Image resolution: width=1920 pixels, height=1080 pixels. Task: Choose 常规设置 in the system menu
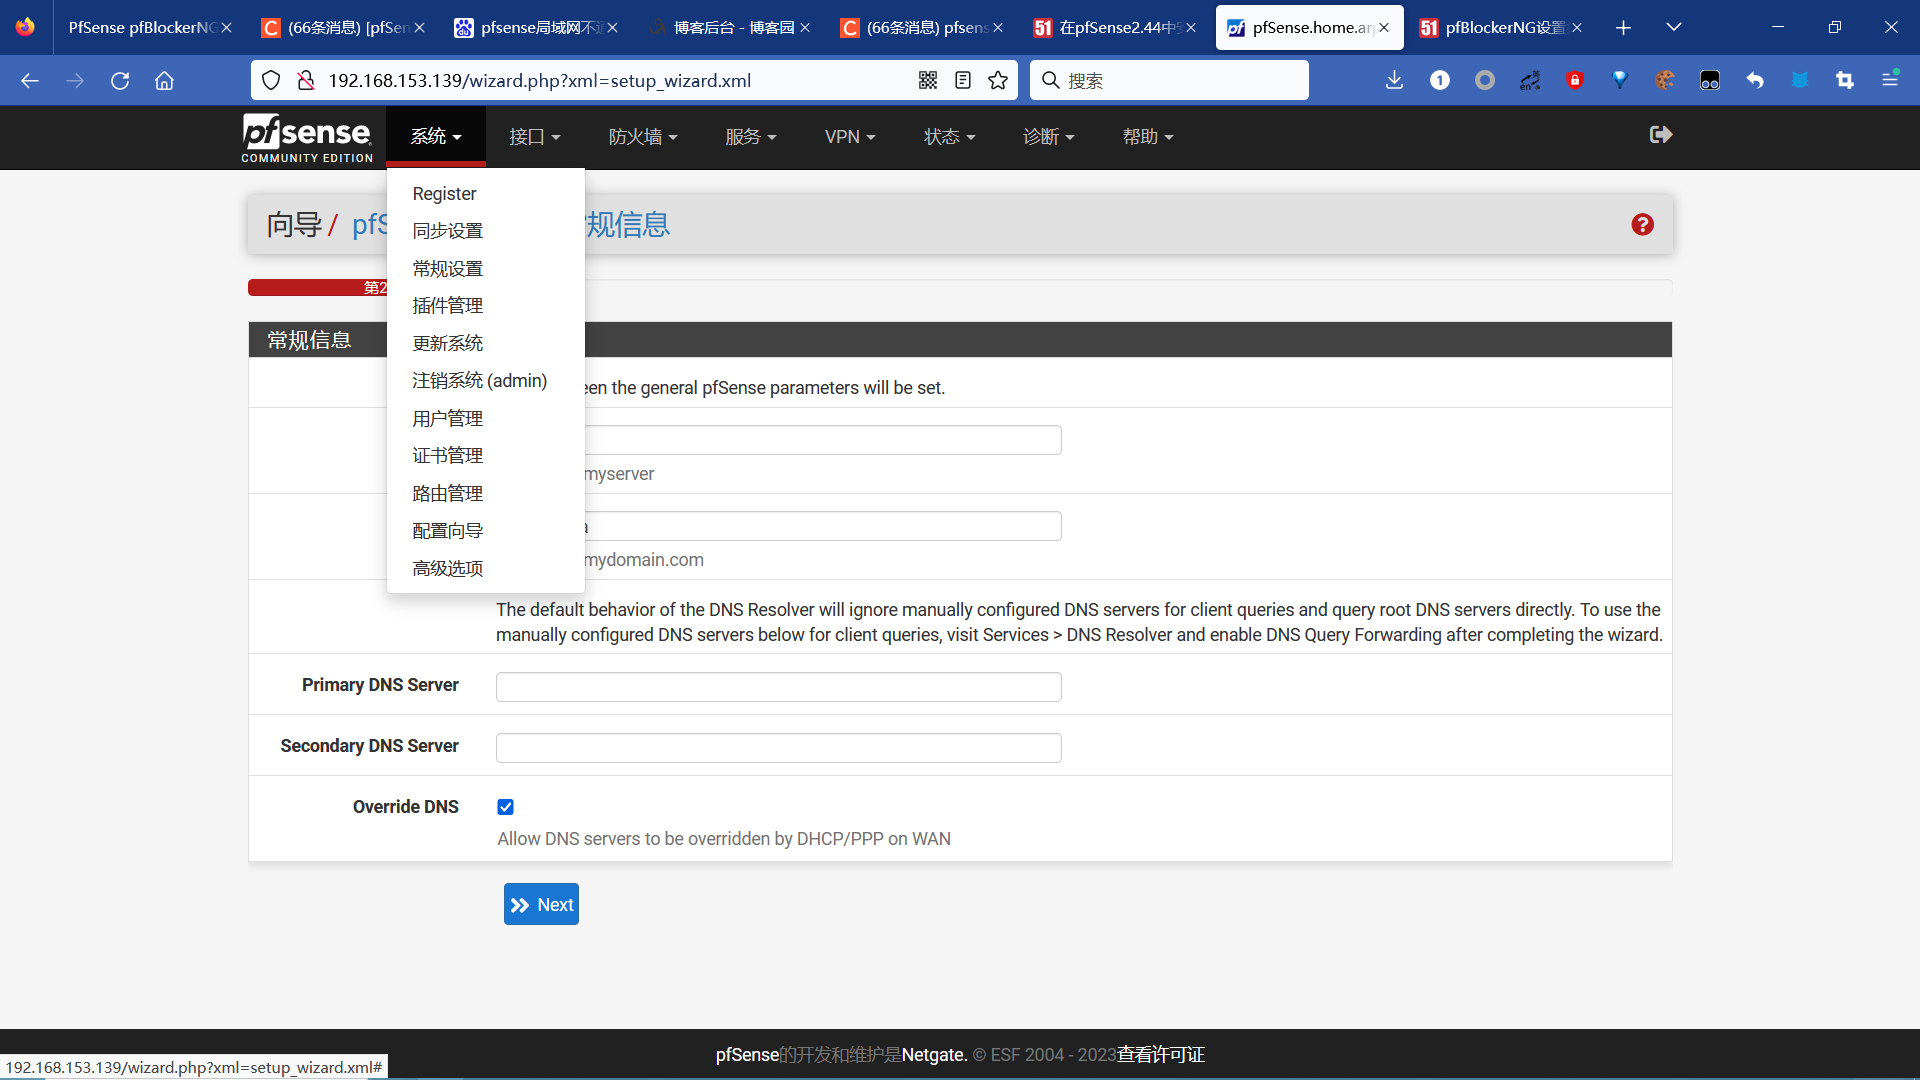pos(485,269)
